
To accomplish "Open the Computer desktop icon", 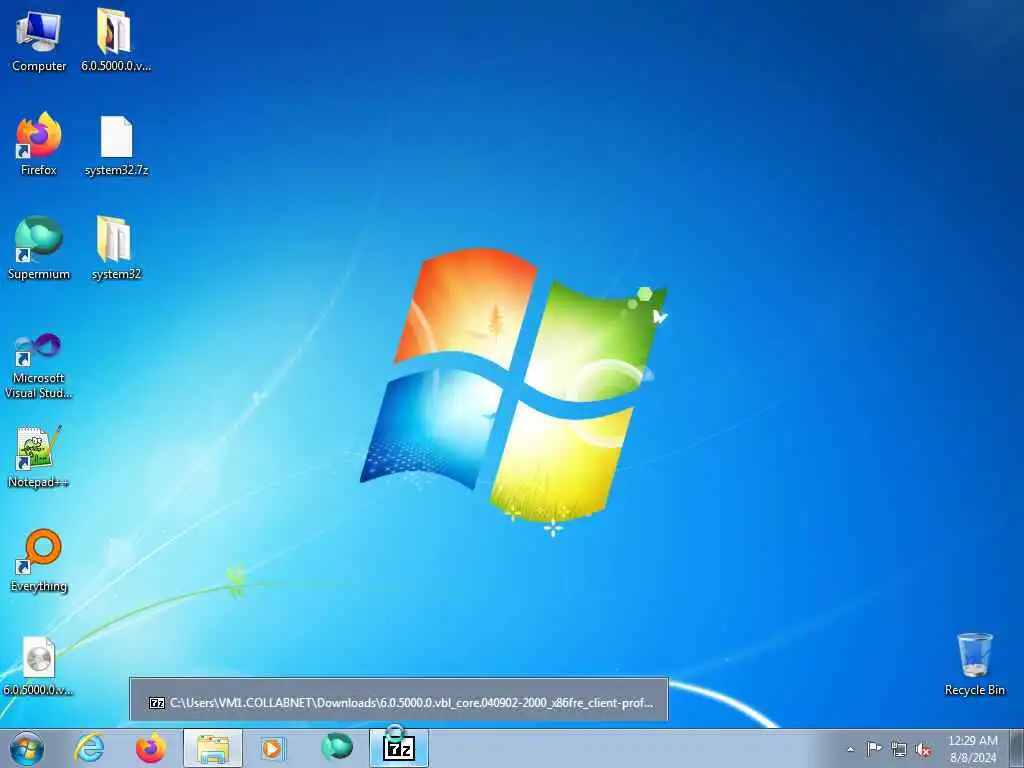I will pyautogui.click(x=39, y=40).
